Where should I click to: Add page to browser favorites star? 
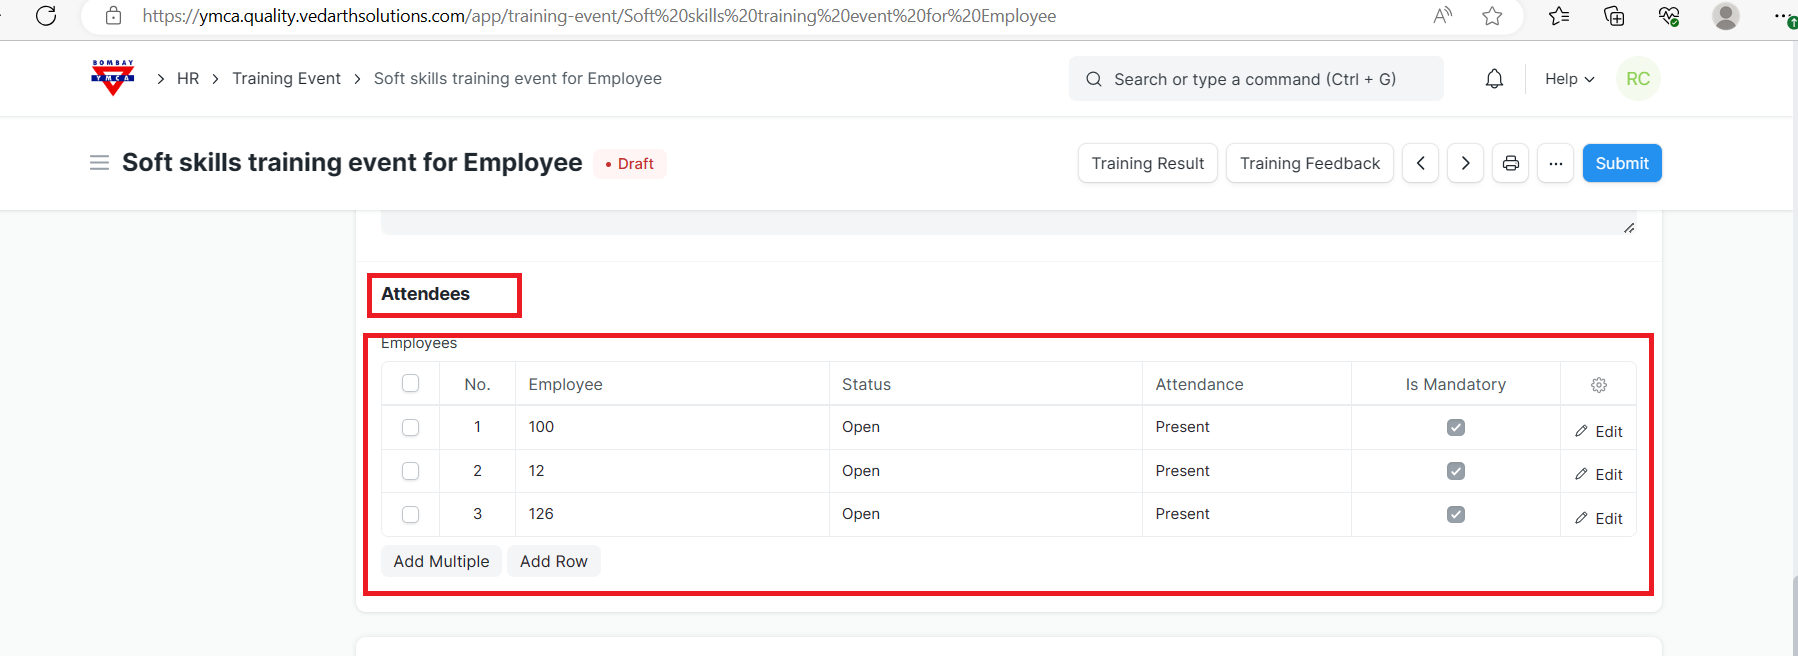click(1492, 16)
